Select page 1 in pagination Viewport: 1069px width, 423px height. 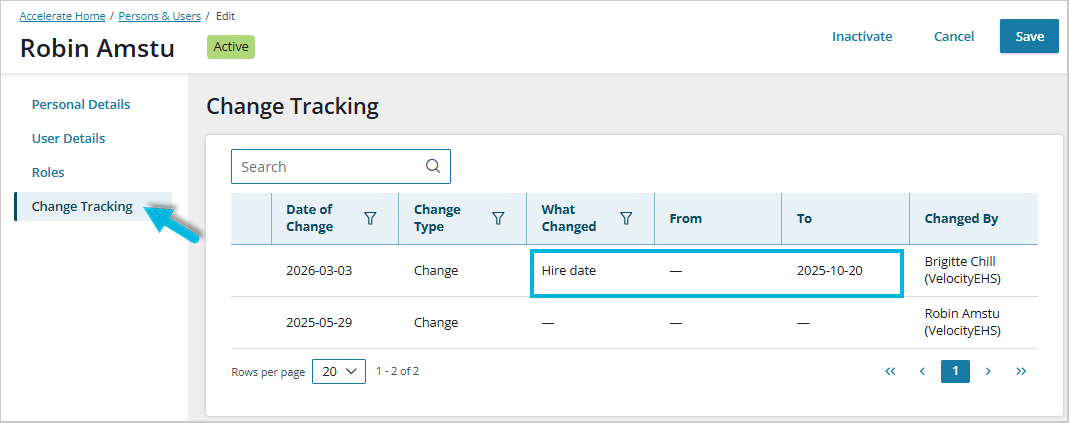coord(955,371)
